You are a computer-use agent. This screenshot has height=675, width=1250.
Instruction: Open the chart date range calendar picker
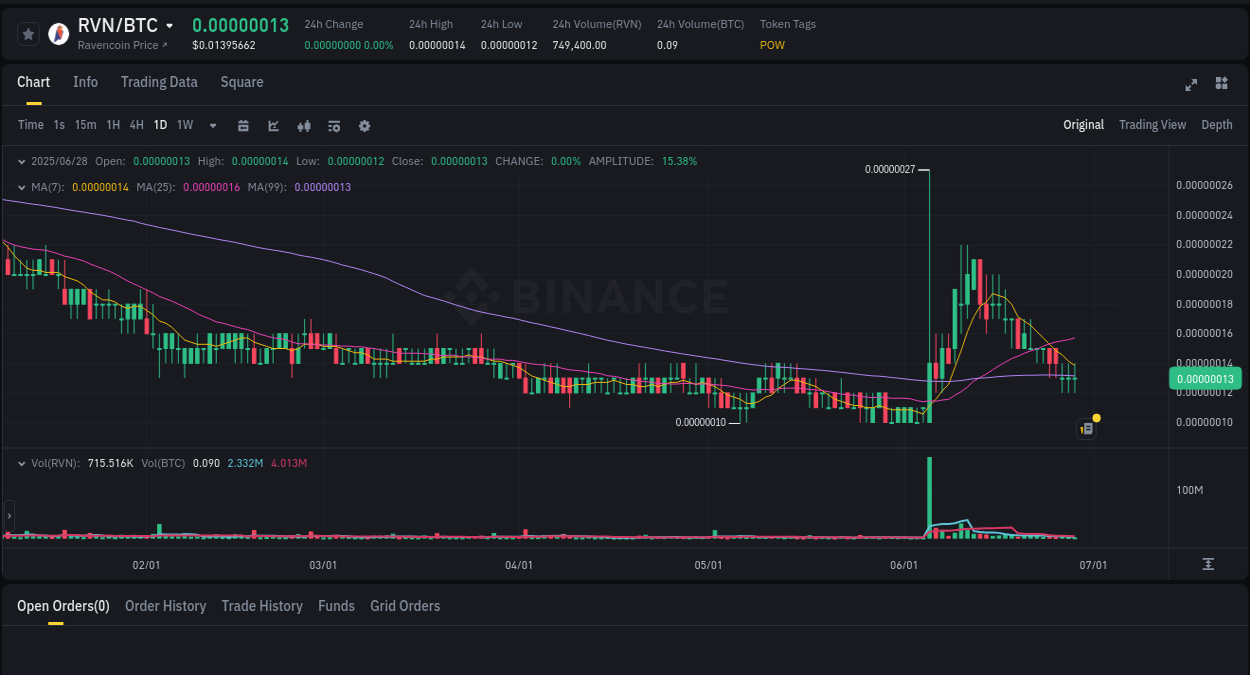(x=243, y=125)
